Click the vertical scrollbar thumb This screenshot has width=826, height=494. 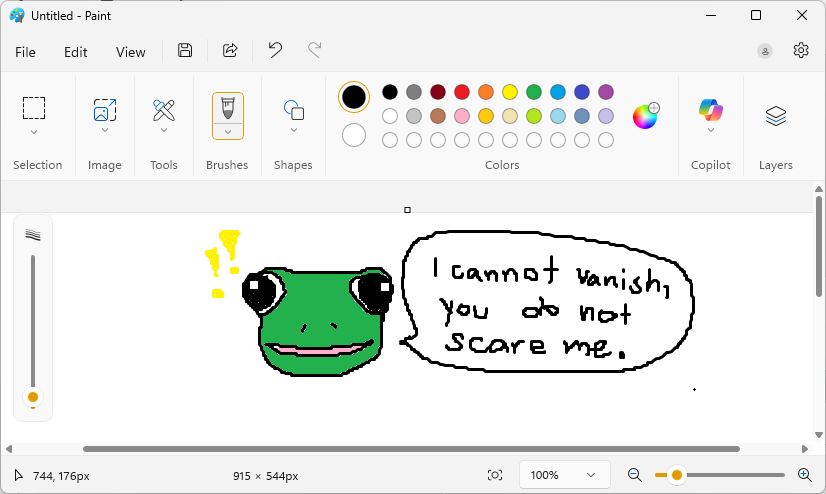tap(819, 246)
